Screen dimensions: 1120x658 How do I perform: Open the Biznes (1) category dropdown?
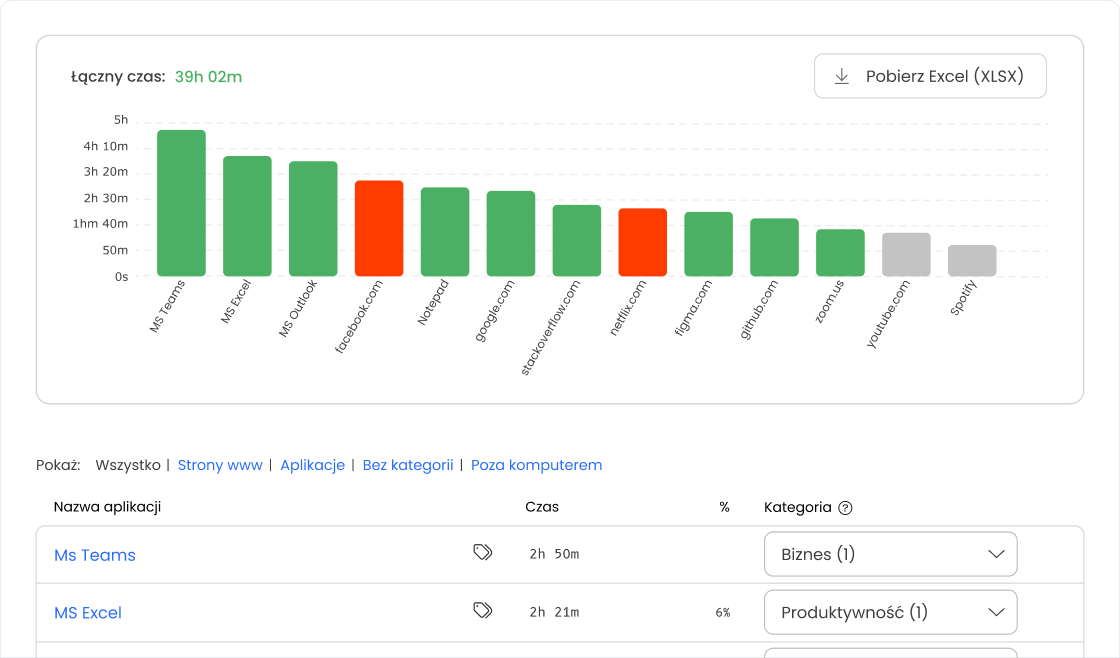tap(890, 554)
